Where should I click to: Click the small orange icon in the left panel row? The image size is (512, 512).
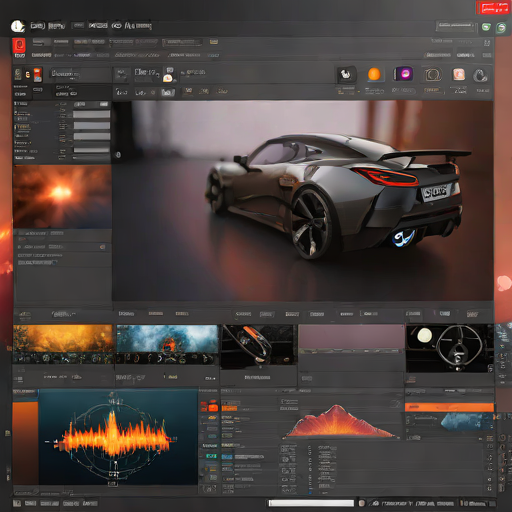coord(102,247)
